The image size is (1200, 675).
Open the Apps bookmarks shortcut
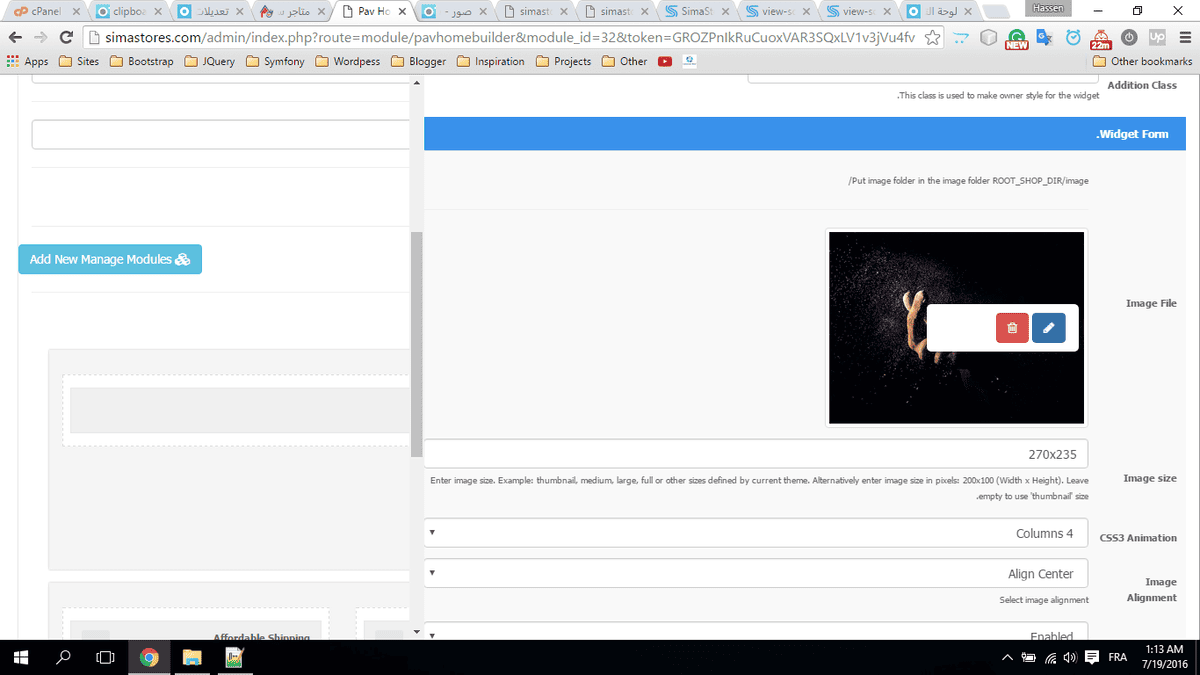click(x=27, y=61)
